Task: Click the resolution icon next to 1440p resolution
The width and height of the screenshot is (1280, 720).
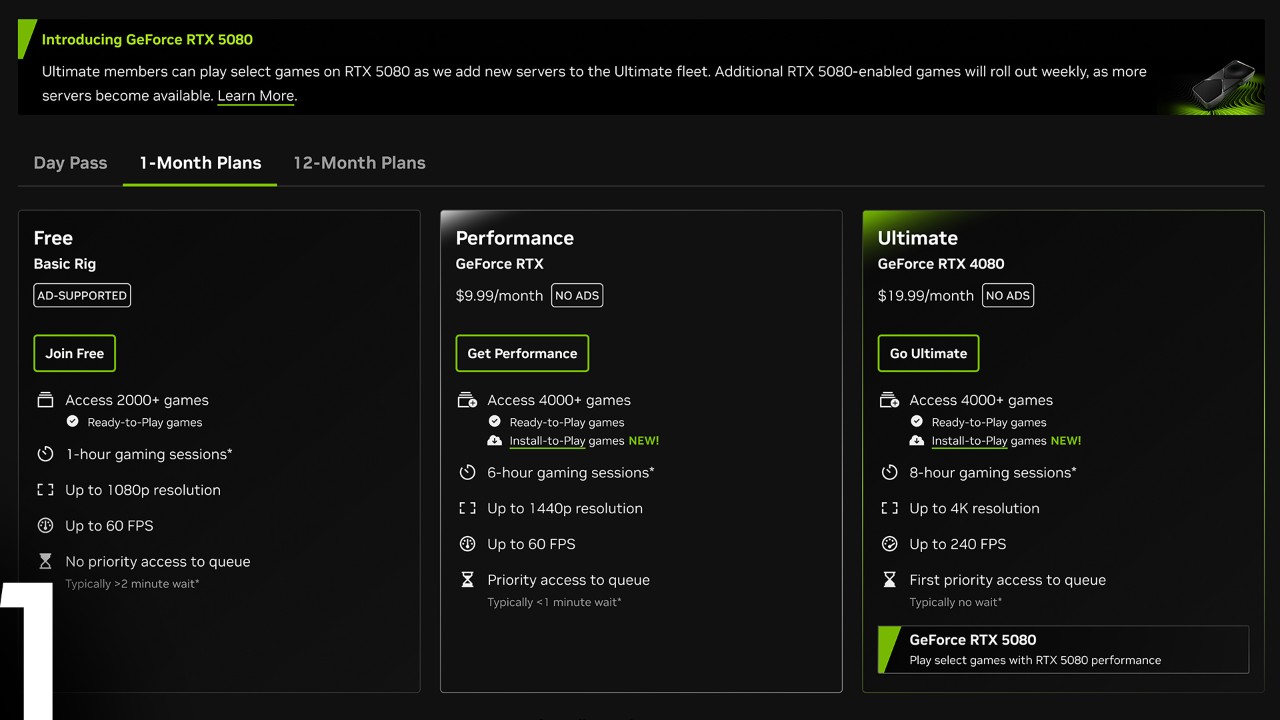Action: coord(467,508)
